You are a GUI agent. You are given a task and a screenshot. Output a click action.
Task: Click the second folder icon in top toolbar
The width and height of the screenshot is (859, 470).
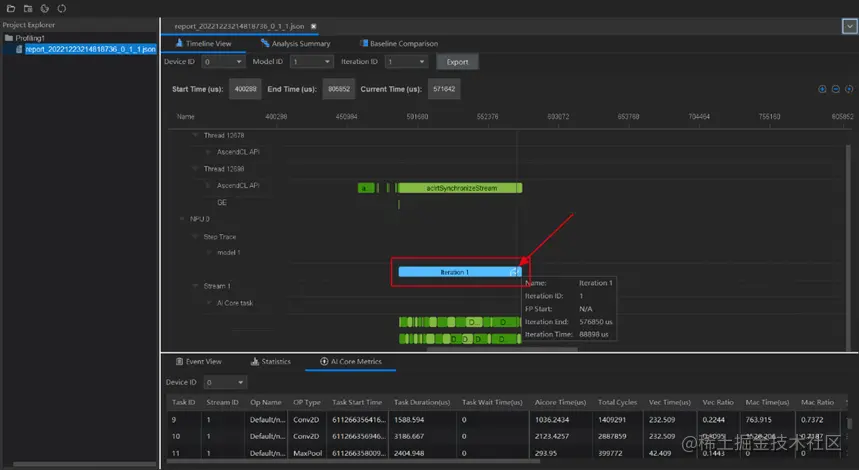click(28, 8)
